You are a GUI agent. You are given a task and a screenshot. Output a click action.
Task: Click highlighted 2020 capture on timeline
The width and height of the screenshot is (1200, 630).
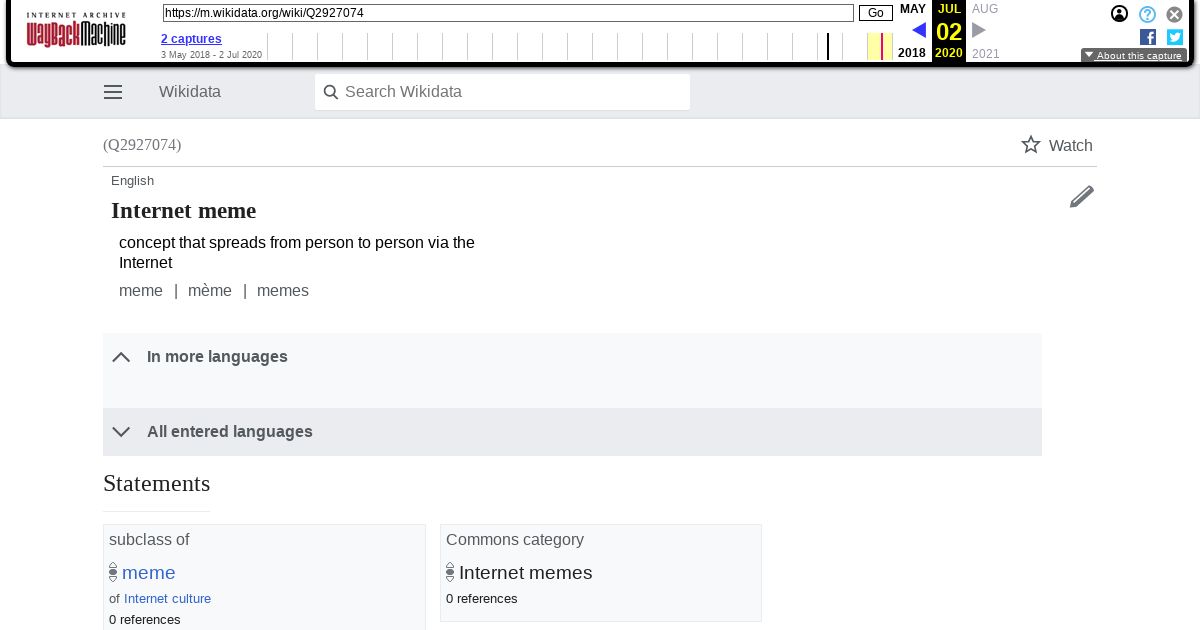click(881, 47)
